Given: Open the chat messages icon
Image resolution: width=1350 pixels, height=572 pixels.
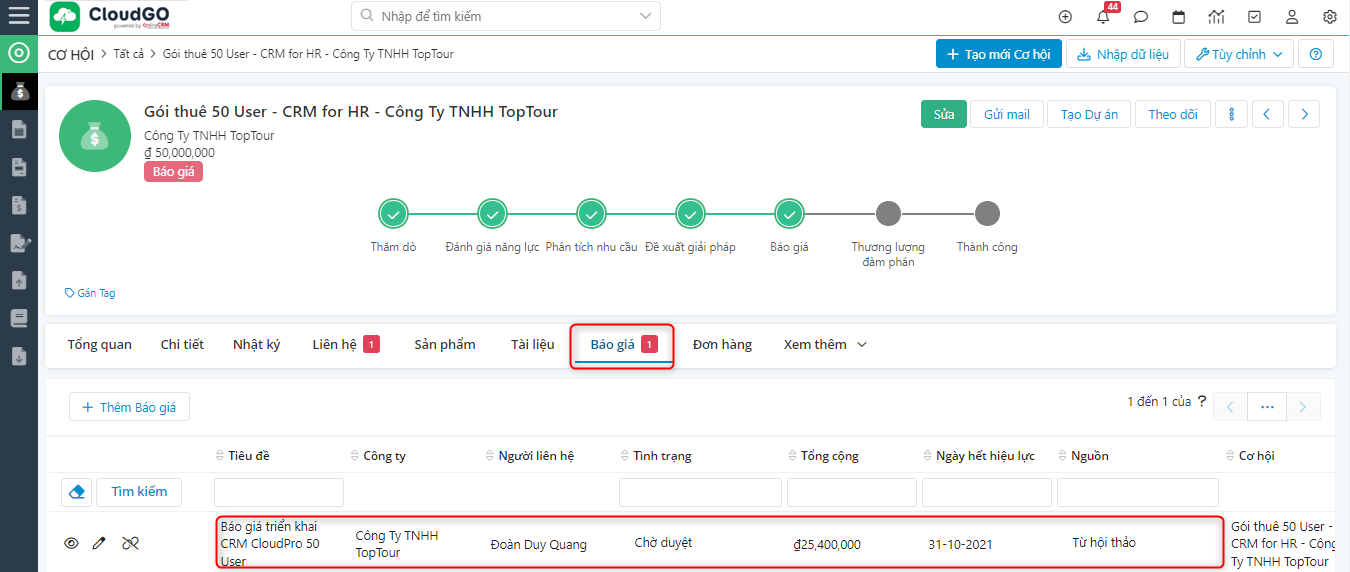Looking at the screenshot, I should (x=1140, y=17).
